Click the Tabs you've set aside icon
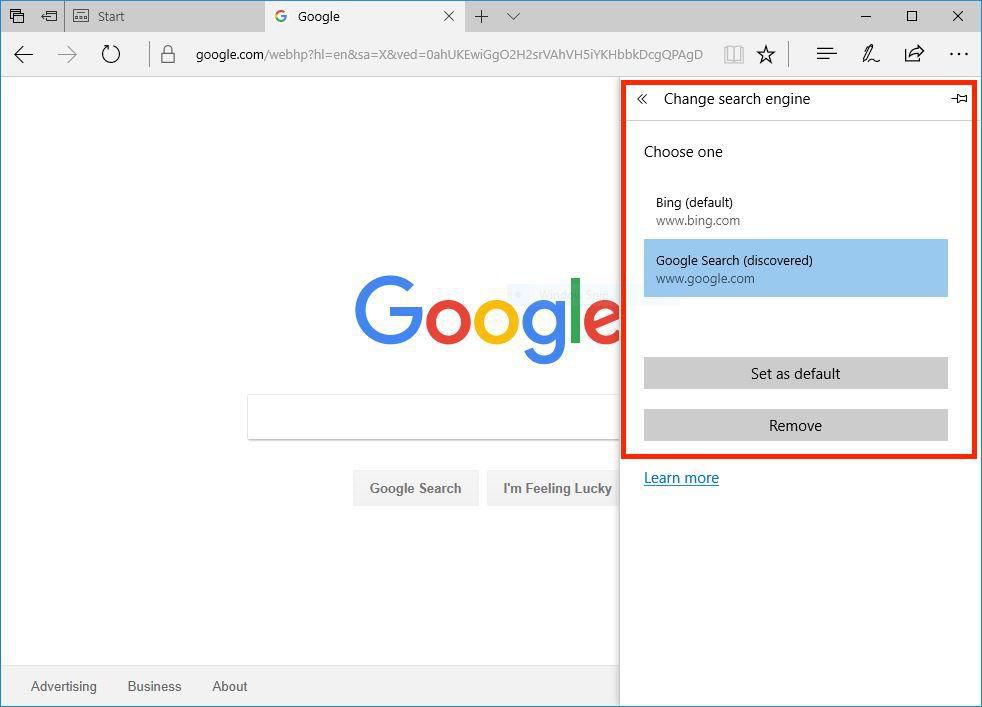This screenshot has height=707, width=982. (x=17, y=16)
